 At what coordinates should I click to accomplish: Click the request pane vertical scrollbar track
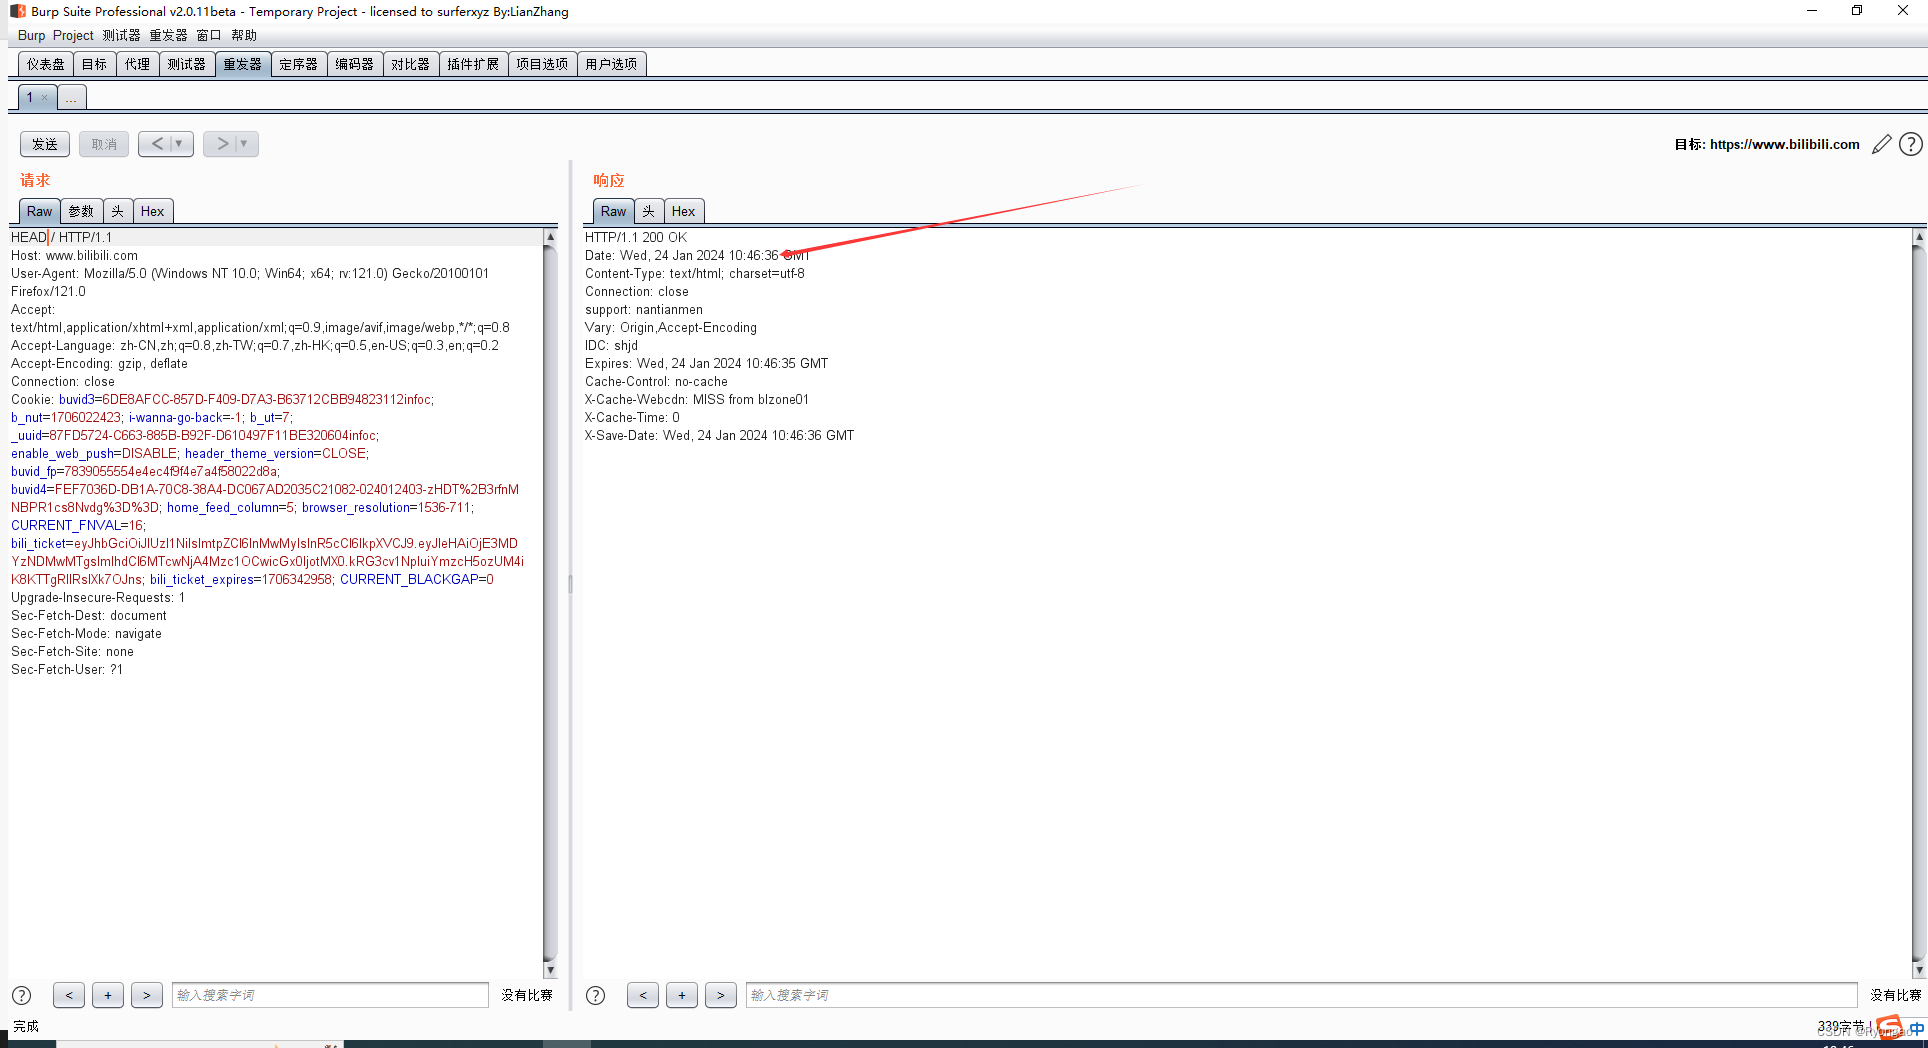pyautogui.click(x=550, y=603)
